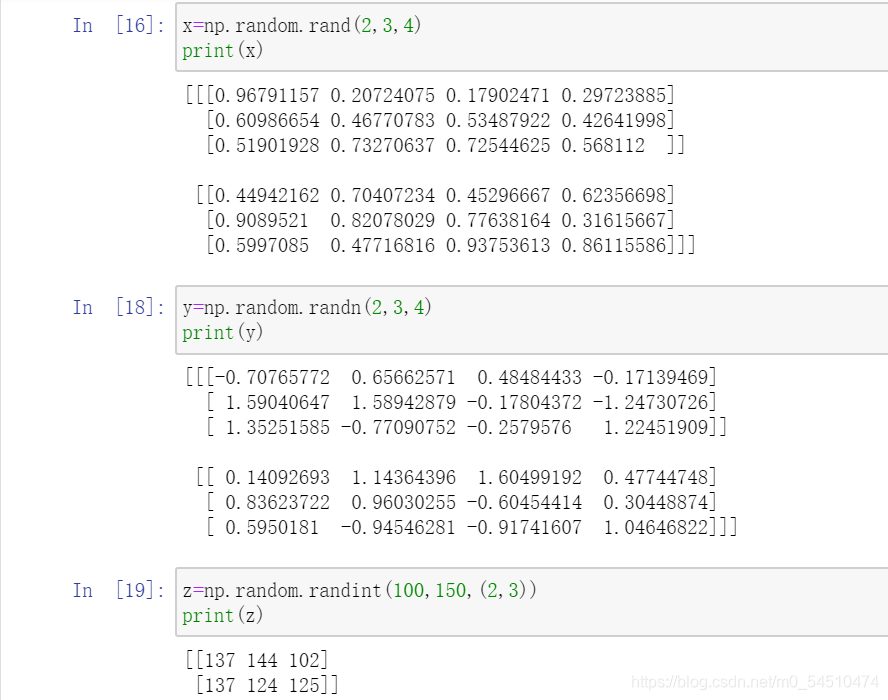
Task: Click output value 0.17902471
Action: coord(498,95)
